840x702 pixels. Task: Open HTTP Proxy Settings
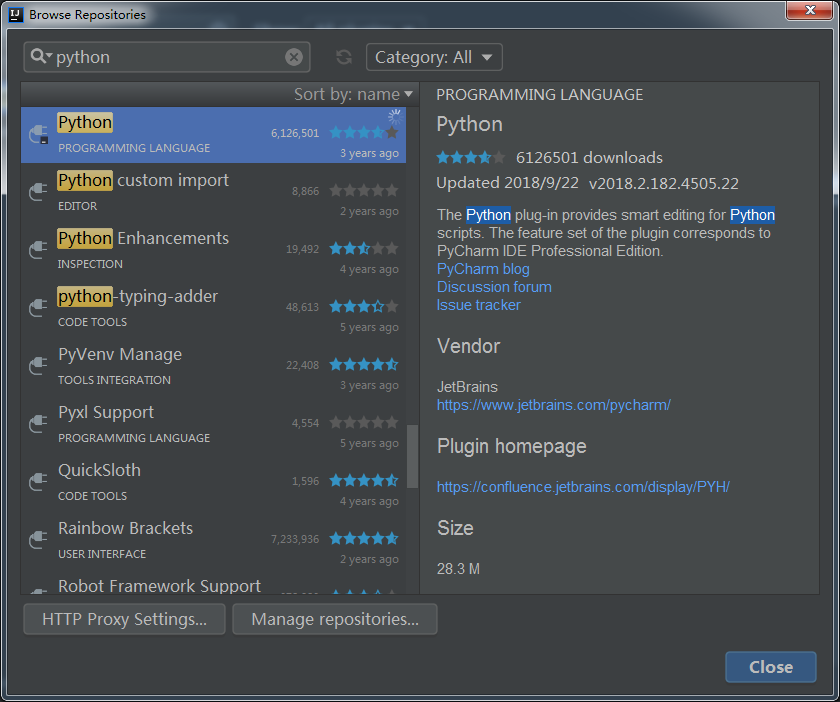pyautogui.click(x=124, y=619)
